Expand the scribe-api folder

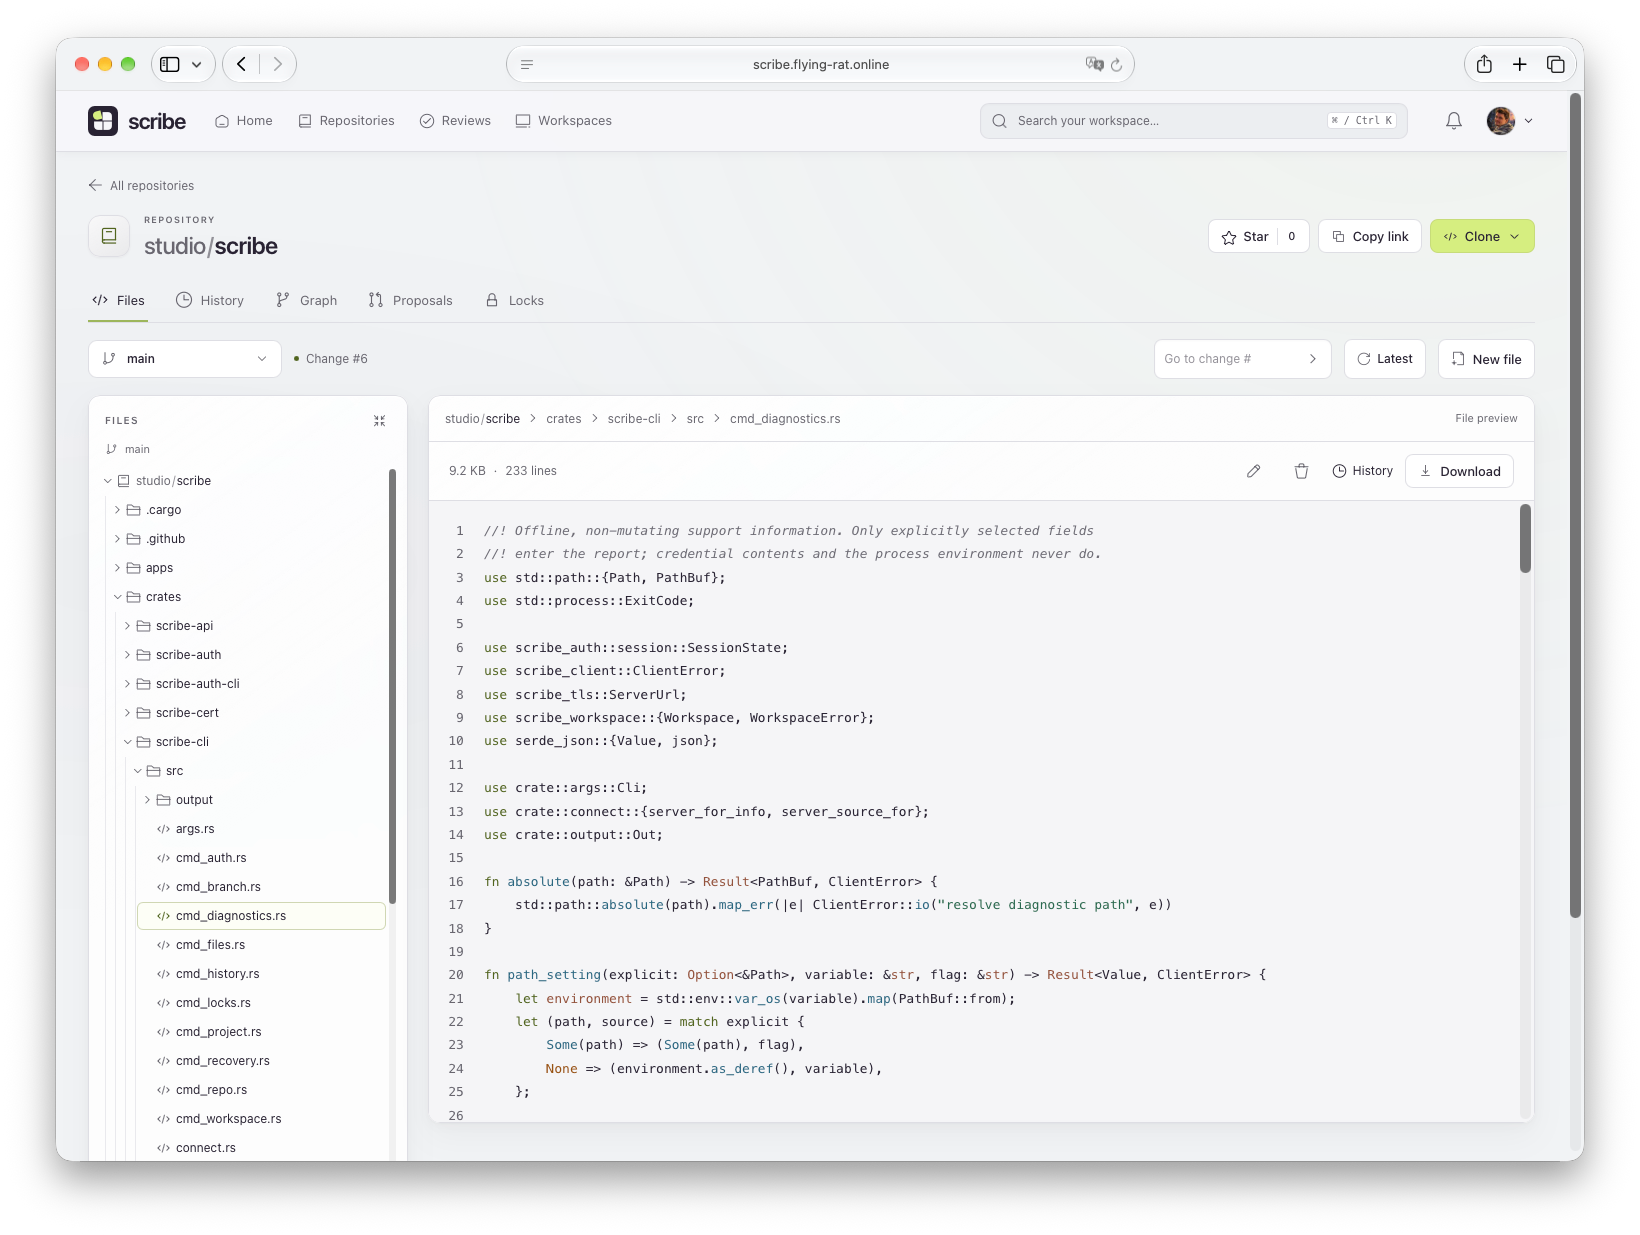127,626
